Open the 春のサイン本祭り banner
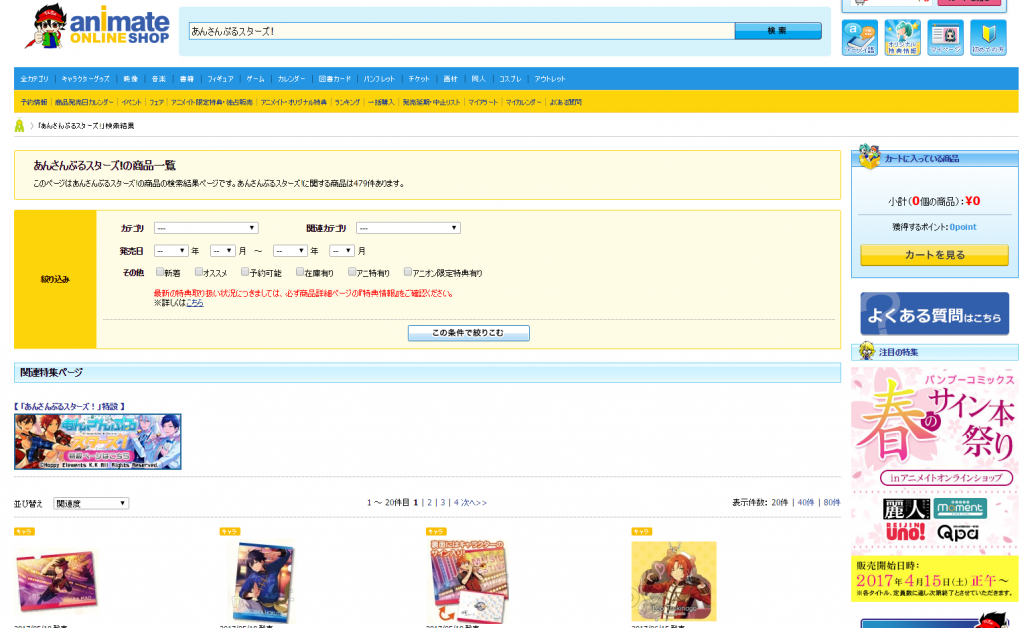 click(x=934, y=484)
